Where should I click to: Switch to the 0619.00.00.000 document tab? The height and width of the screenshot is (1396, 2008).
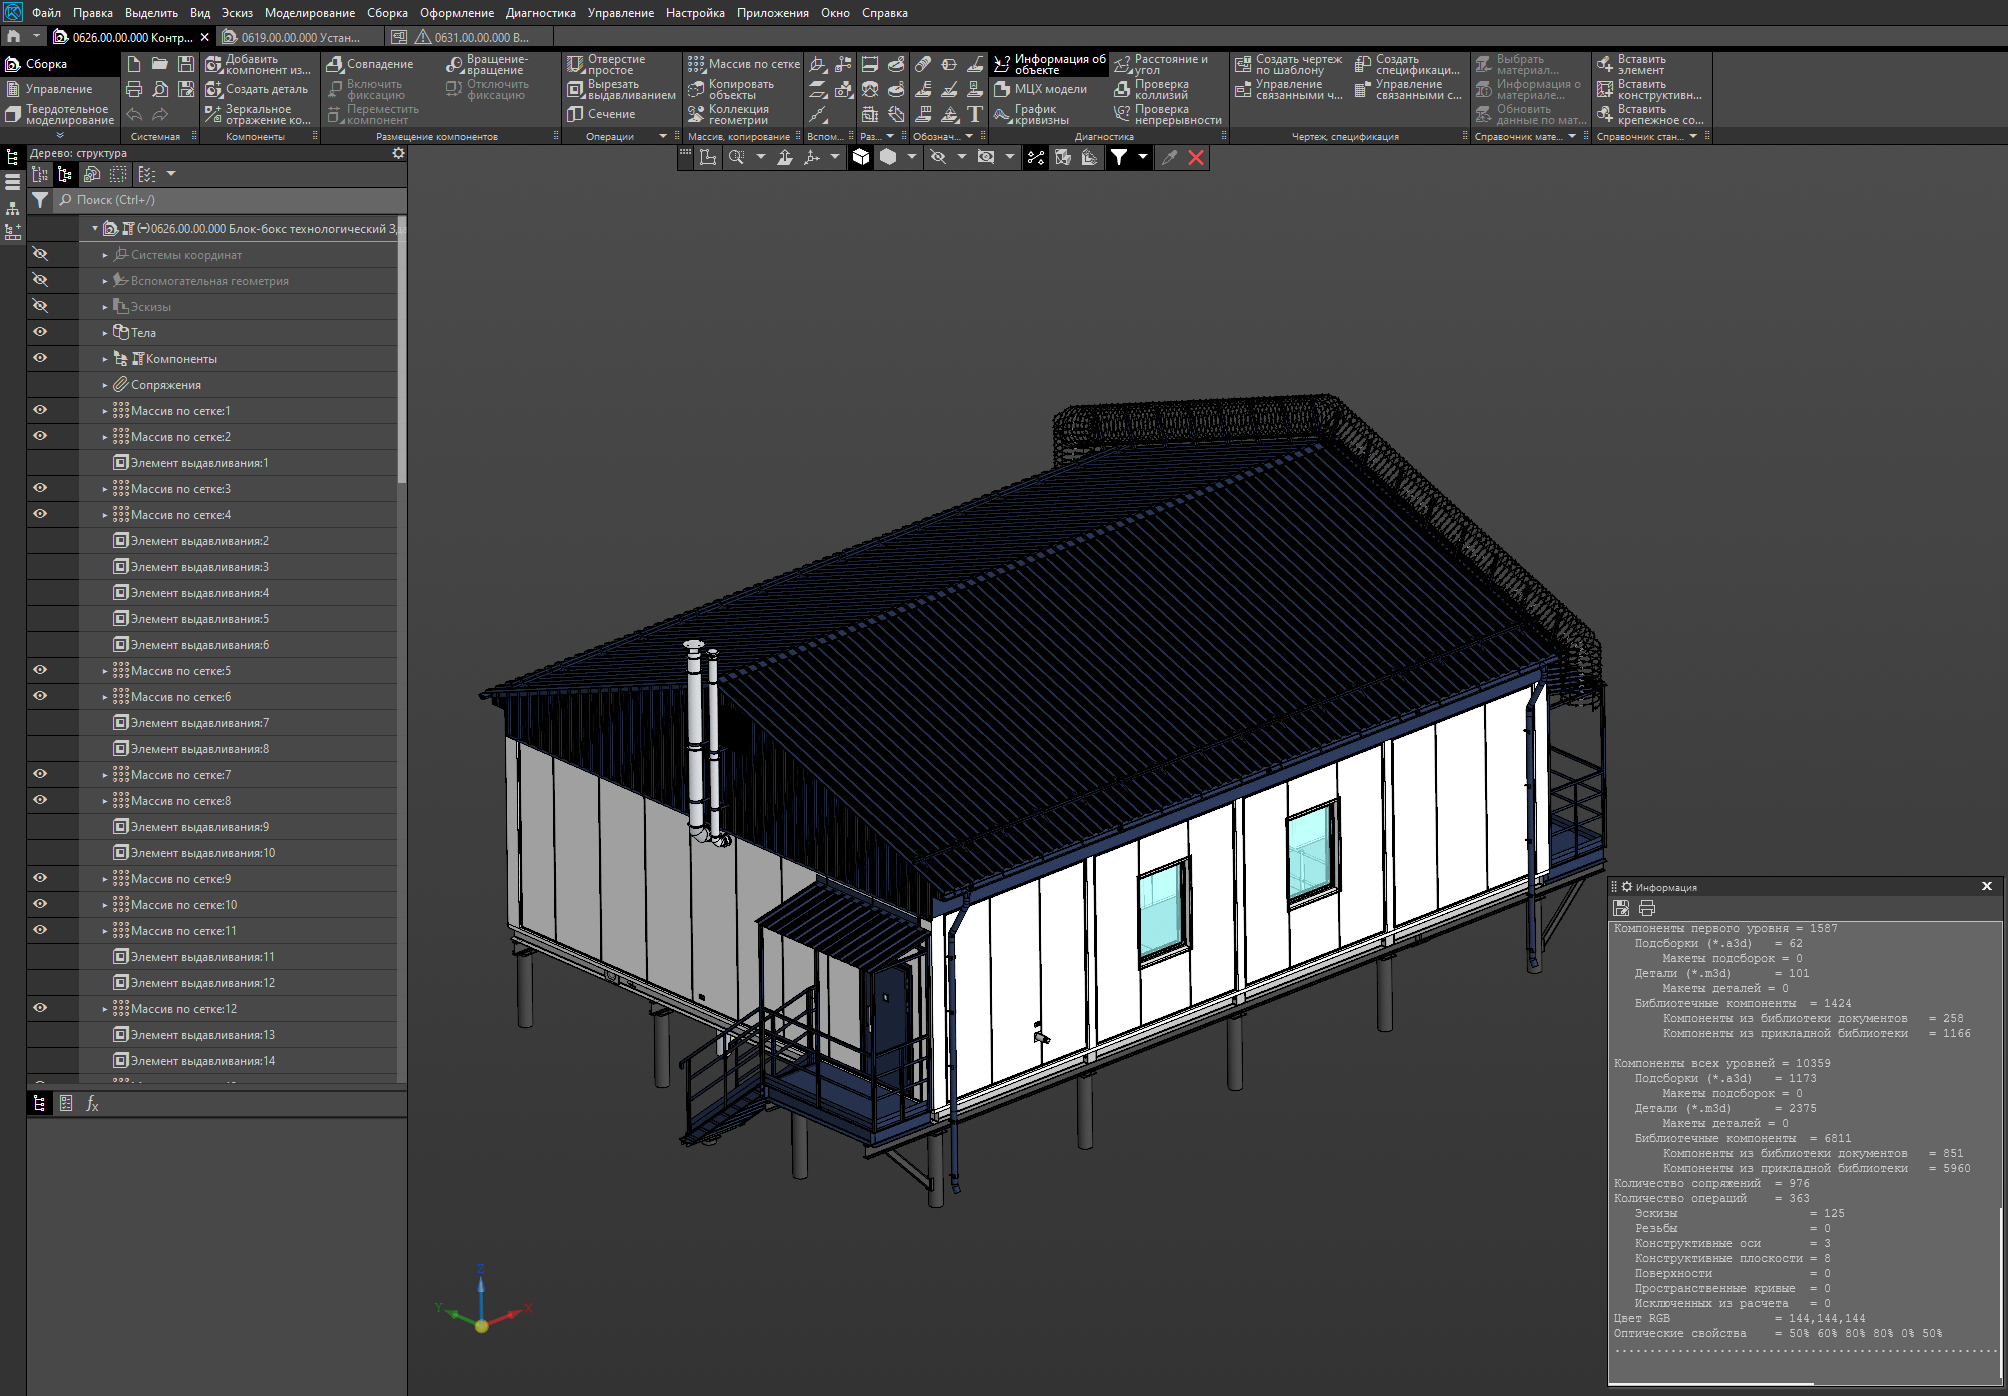click(299, 37)
